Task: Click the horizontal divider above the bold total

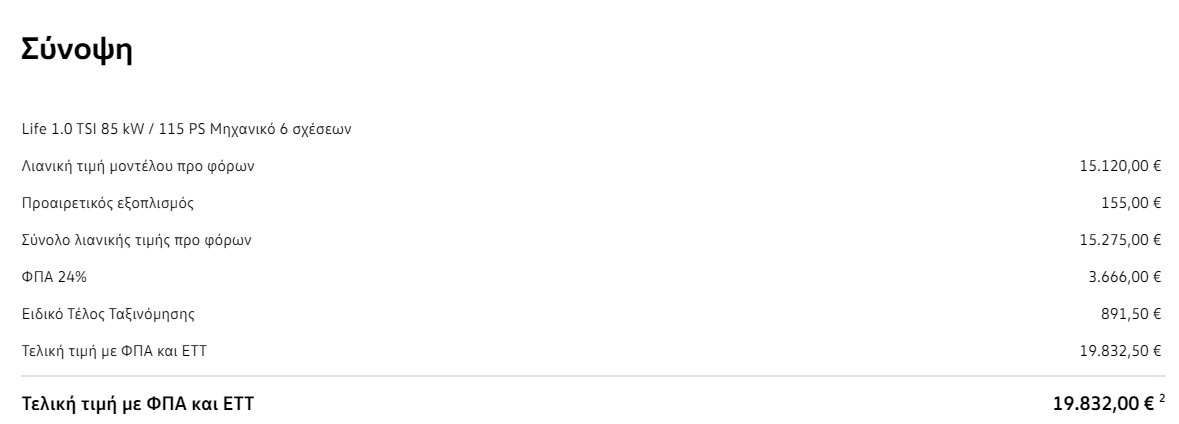Action: coord(593,376)
